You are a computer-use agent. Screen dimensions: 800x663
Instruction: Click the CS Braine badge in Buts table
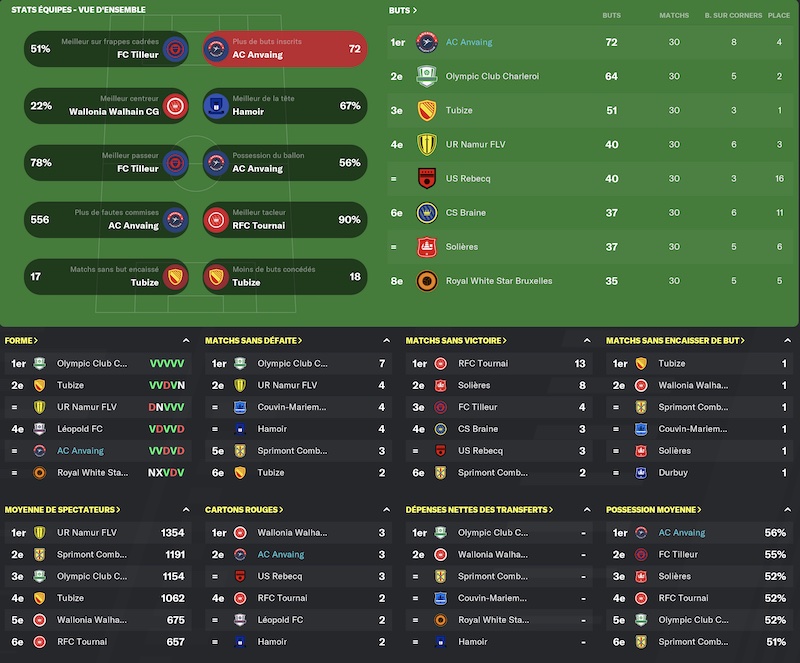(427, 213)
